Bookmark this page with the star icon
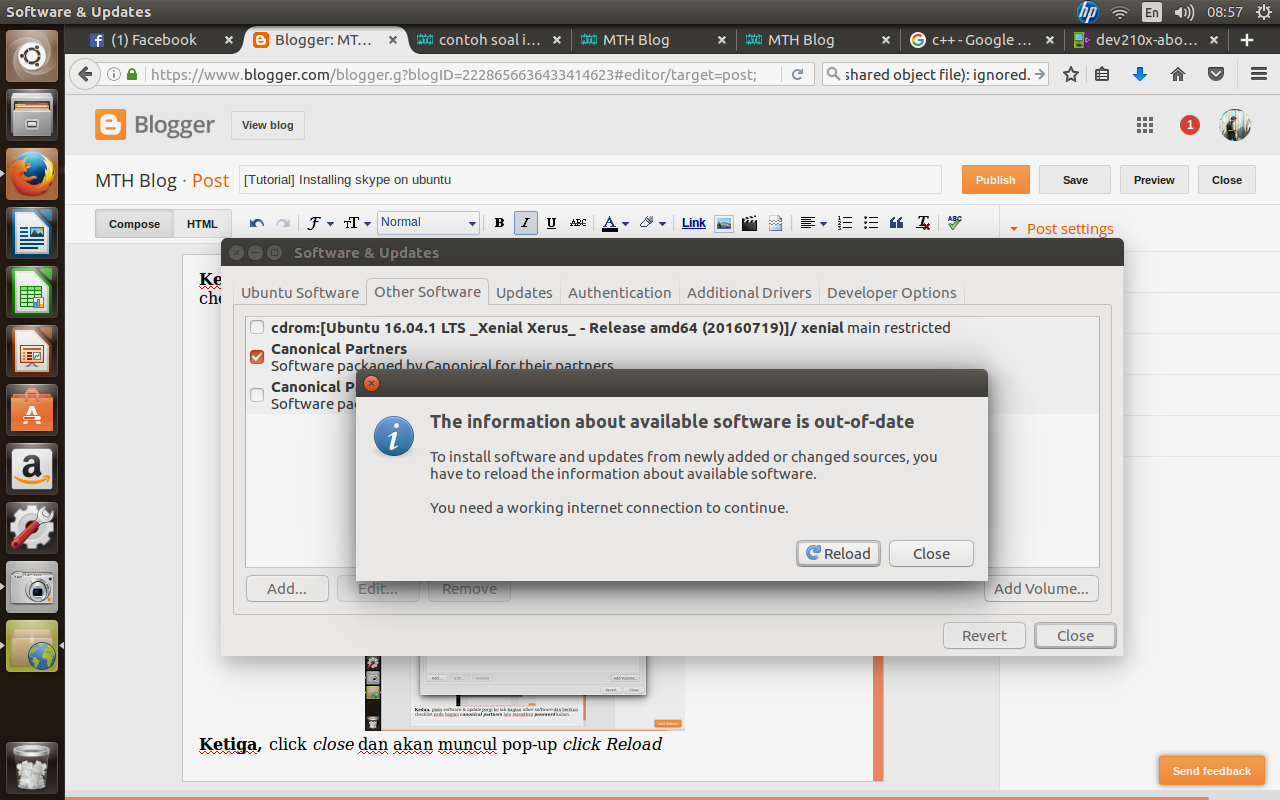 point(1071,74)
